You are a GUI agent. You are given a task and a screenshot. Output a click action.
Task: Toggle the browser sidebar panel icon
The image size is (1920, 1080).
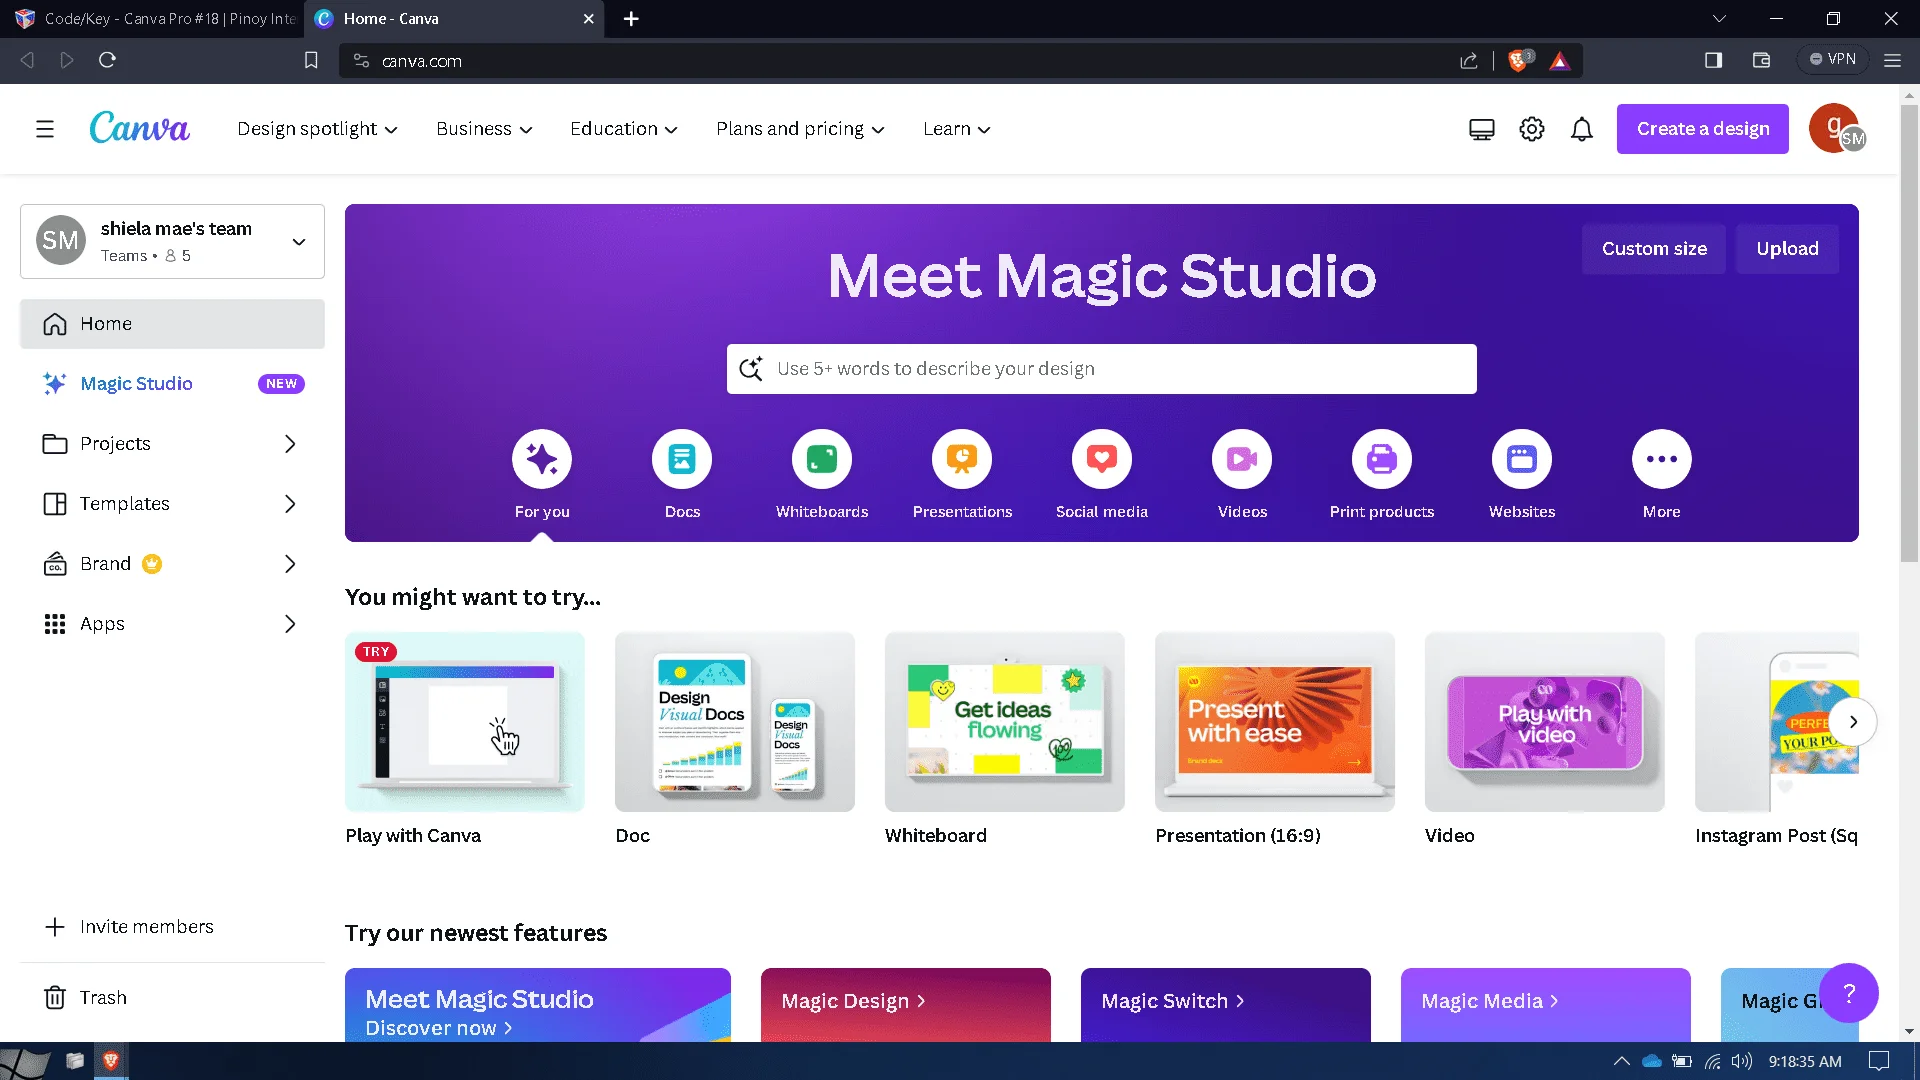[1713, 60]
